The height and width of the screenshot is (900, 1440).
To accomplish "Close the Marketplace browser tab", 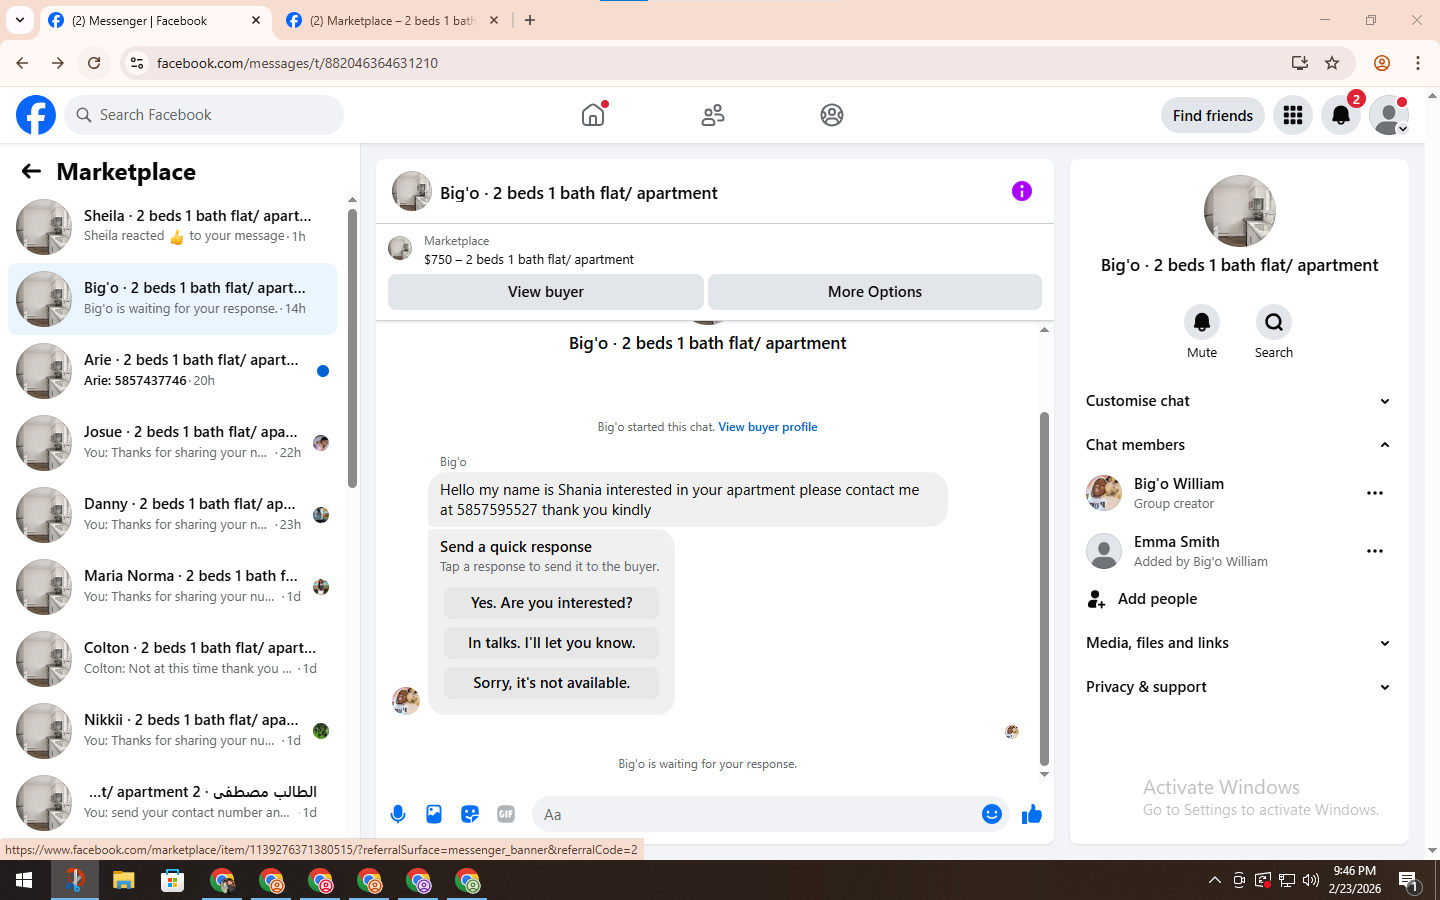I will (494, 20).
